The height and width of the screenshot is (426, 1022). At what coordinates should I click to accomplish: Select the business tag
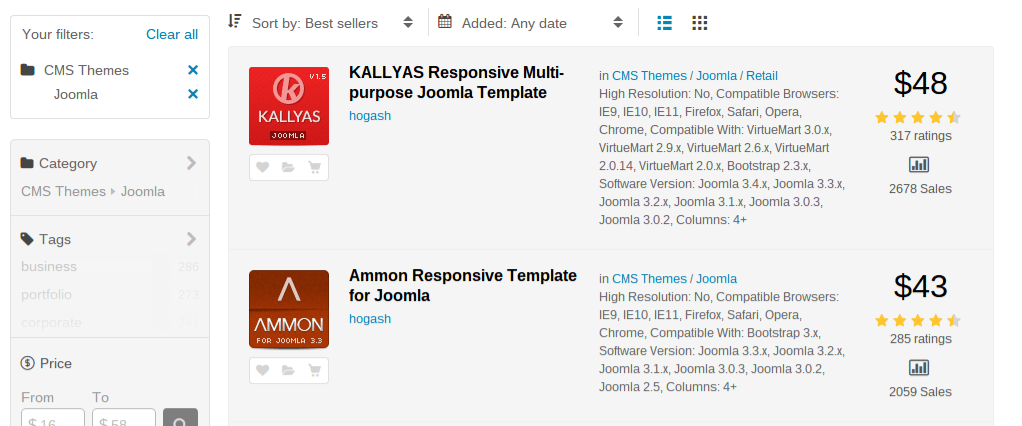[49, 266]
